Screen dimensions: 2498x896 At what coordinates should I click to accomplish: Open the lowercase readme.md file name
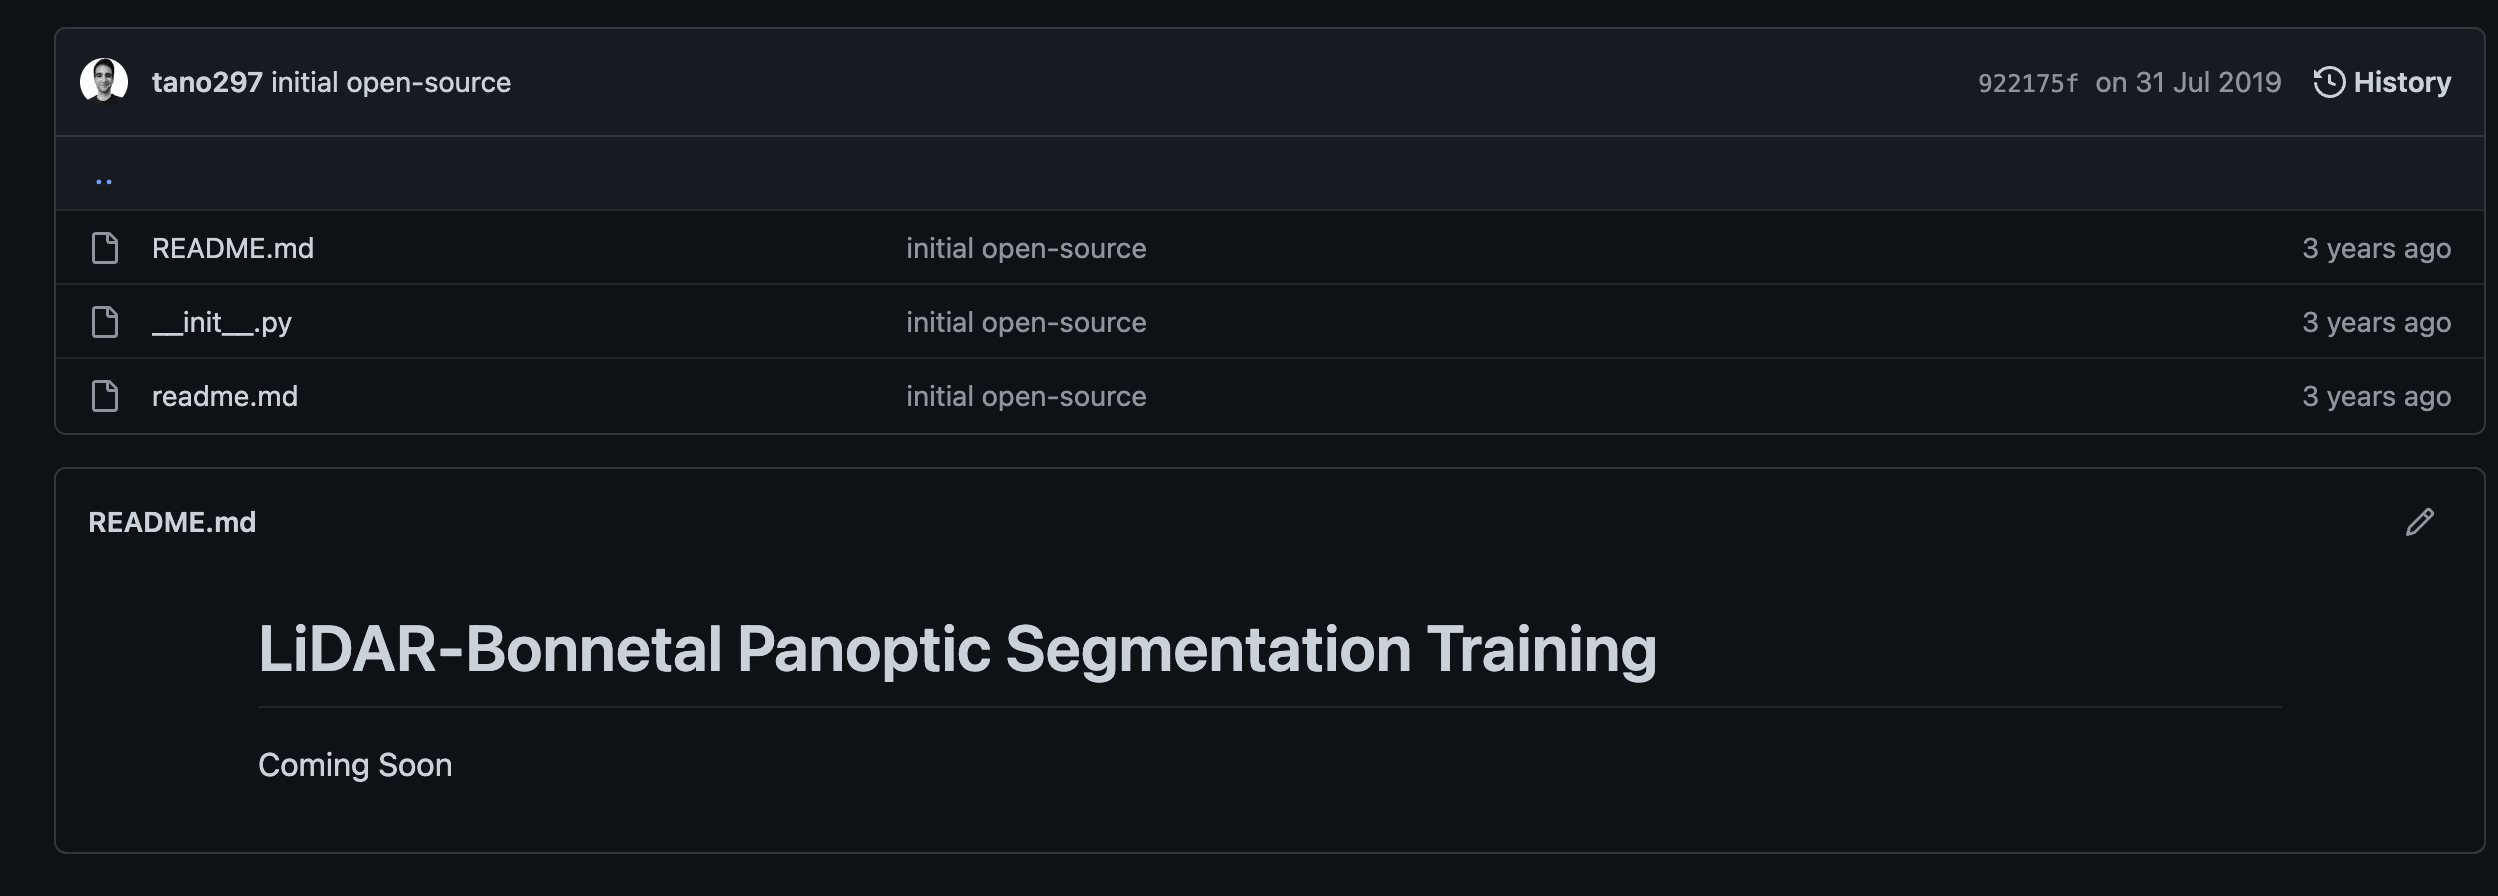point(225,396)
